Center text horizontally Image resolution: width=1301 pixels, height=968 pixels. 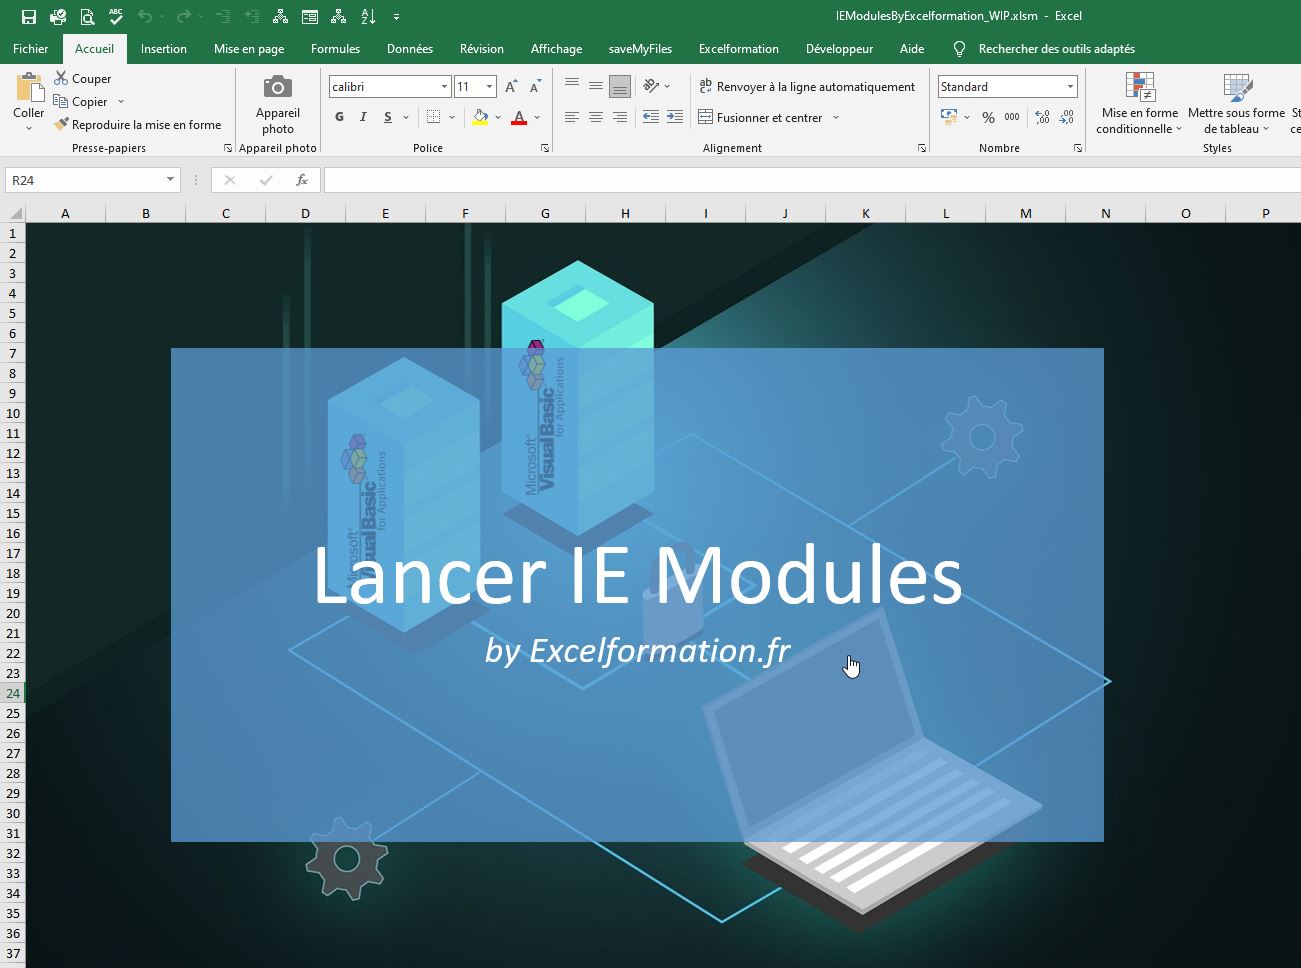596,117
